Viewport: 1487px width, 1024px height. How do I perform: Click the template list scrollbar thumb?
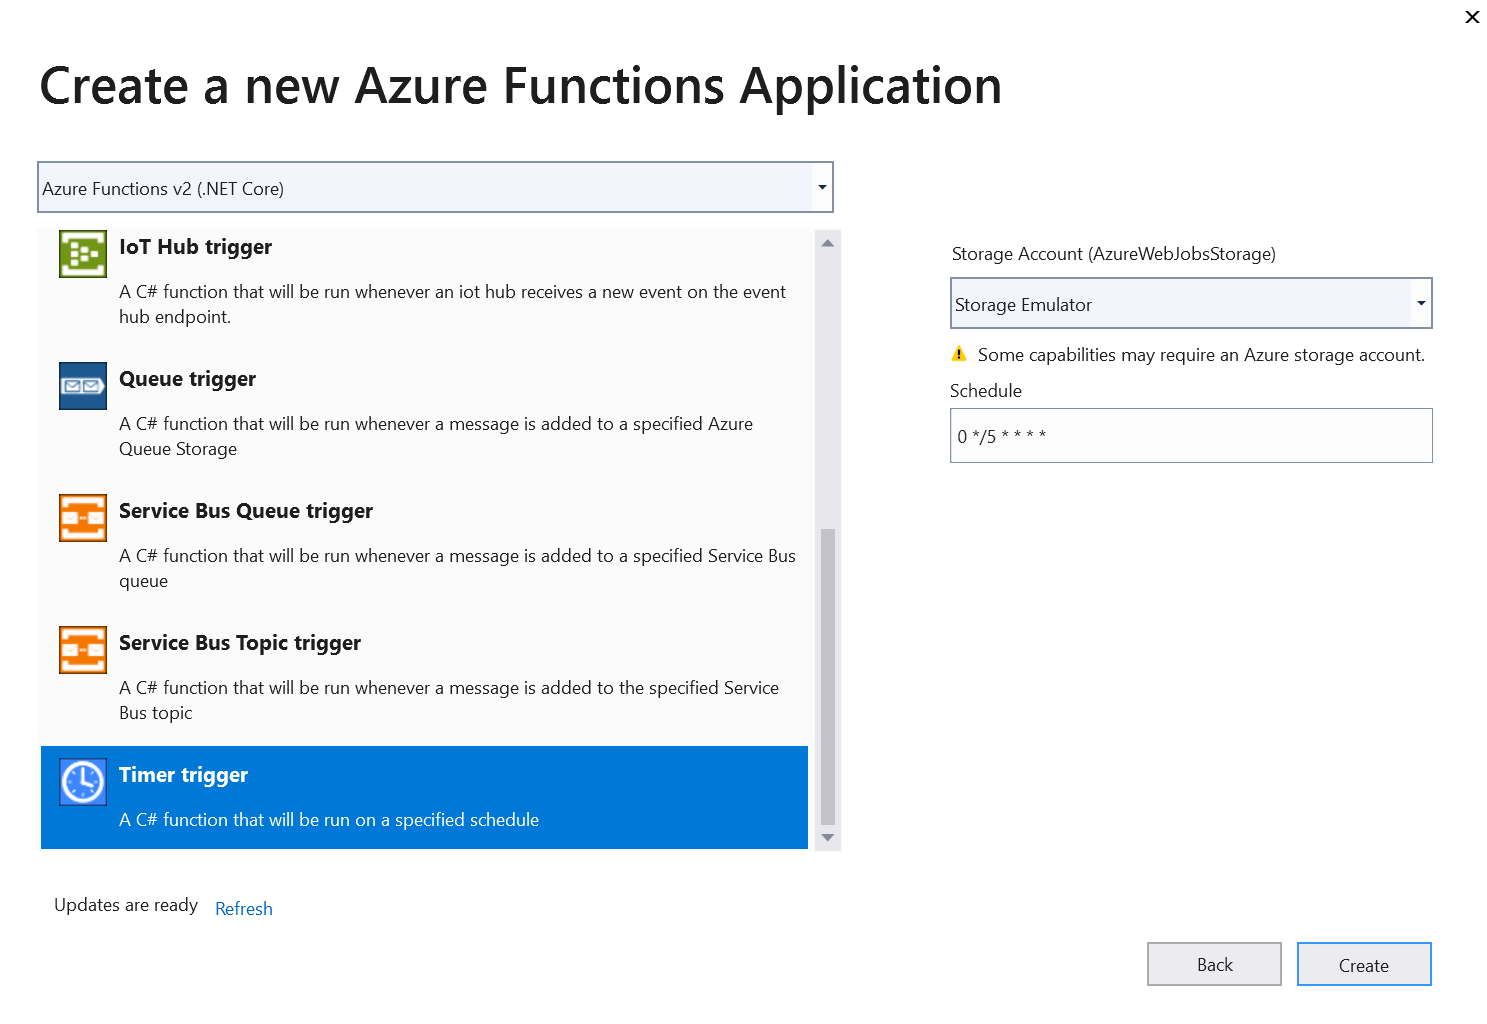pos(828,676)
